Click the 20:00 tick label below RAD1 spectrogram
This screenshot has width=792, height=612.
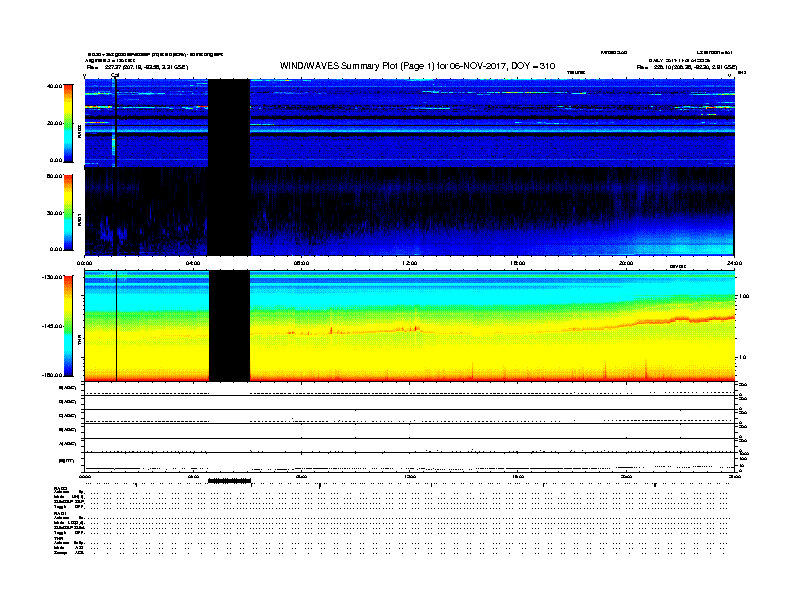pos(626,263)
